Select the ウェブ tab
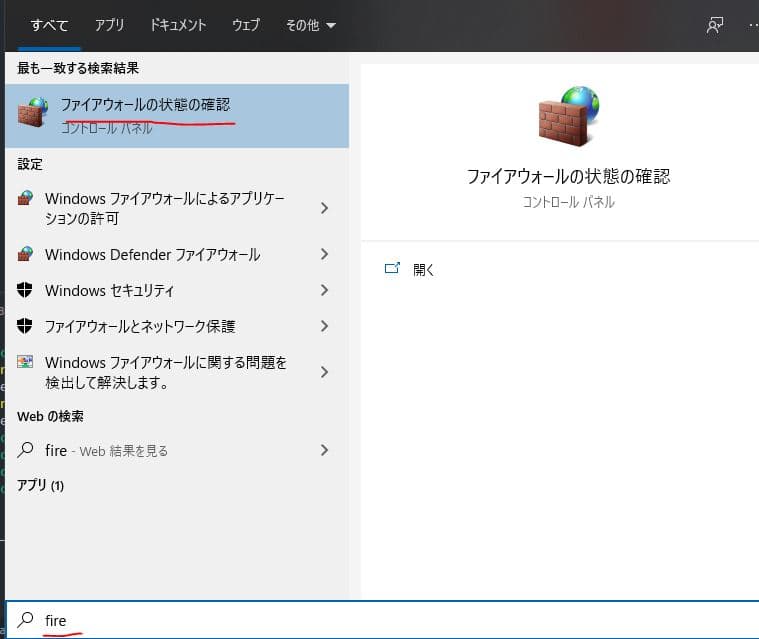Image resolution: width=759 pixels, height=639 pixels. click(245, 26)
